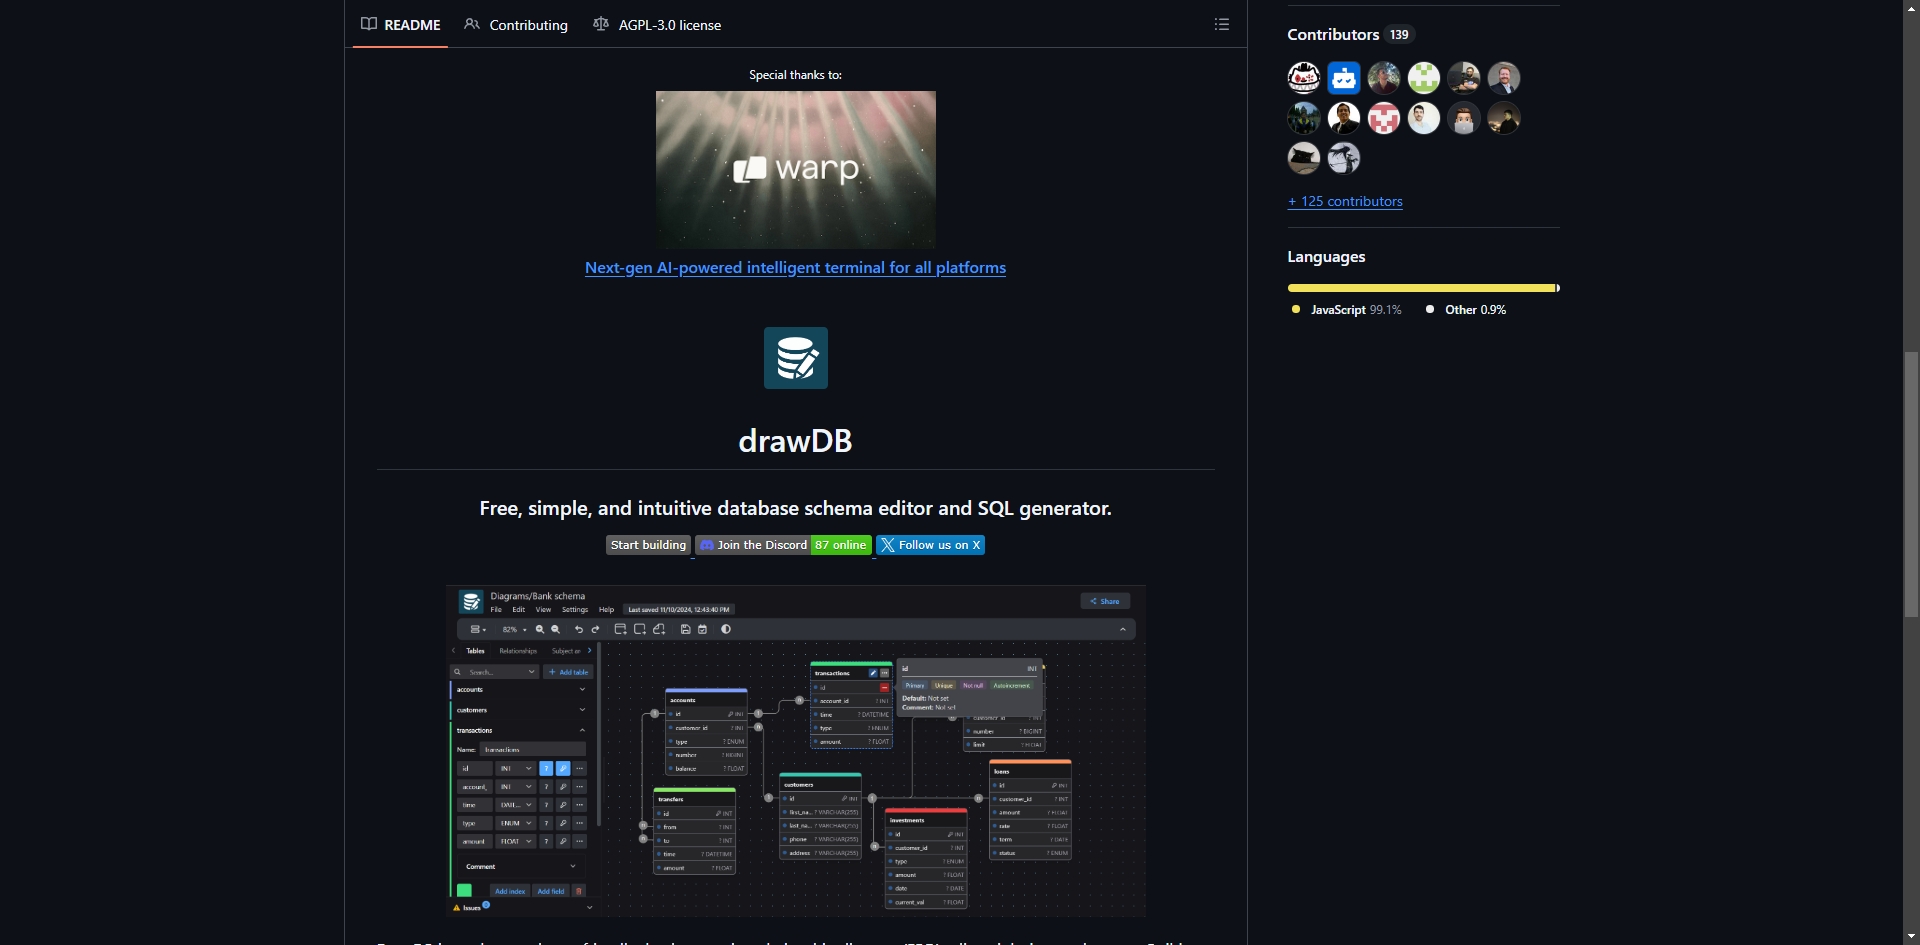Viewport: 1920px width, 945px height.
Task: Click the drawDB database logo
Action: point(796,358)
